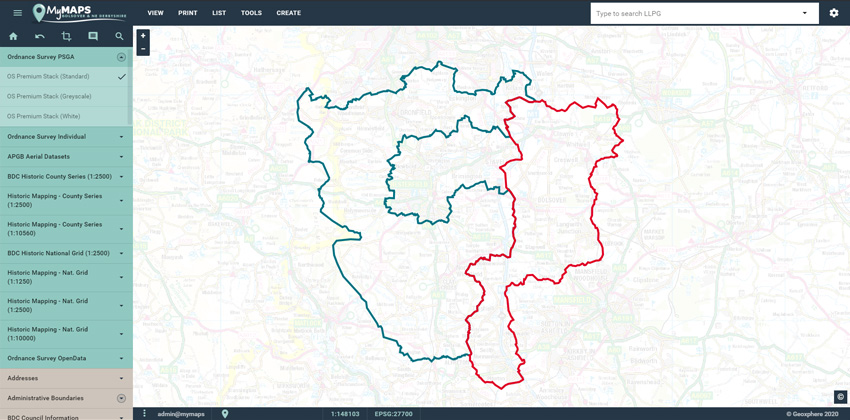850x420 pixels.
Task: Zoom in the map with plus button
Action: tap(143, 36)
